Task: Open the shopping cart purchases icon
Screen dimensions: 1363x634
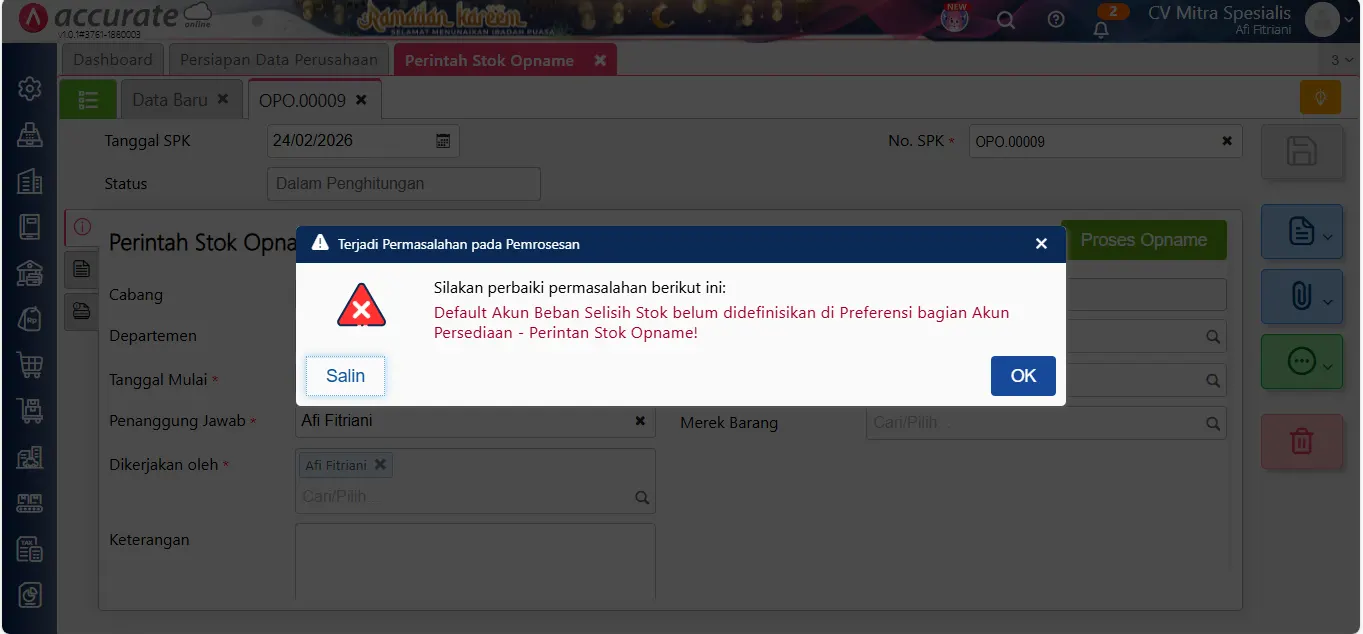Action: [x=29, y=364]
